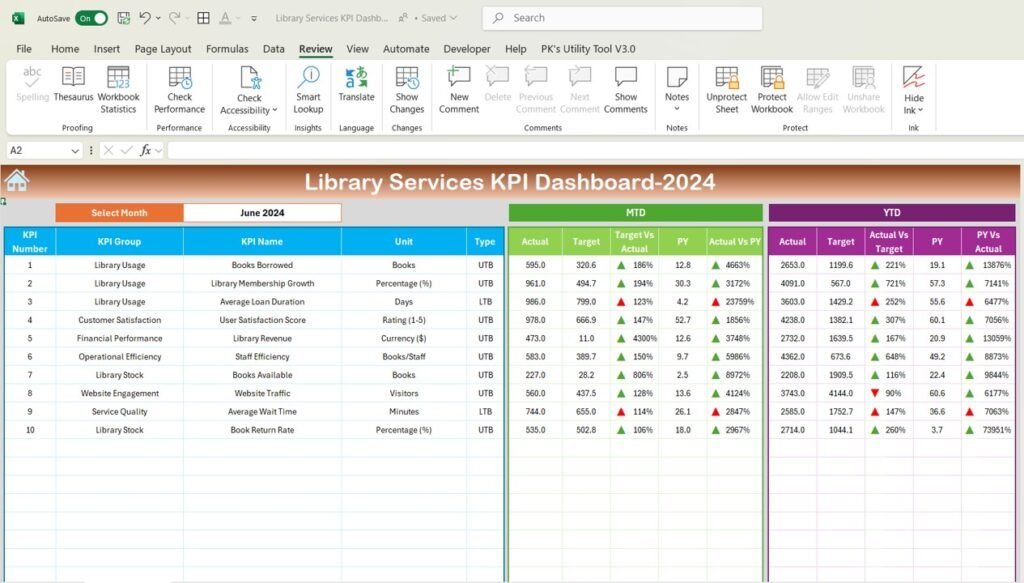Switch to the Formulas ribbon tab
The width and height of the screenshot is (1024, 583).
[x=227, y=48]
